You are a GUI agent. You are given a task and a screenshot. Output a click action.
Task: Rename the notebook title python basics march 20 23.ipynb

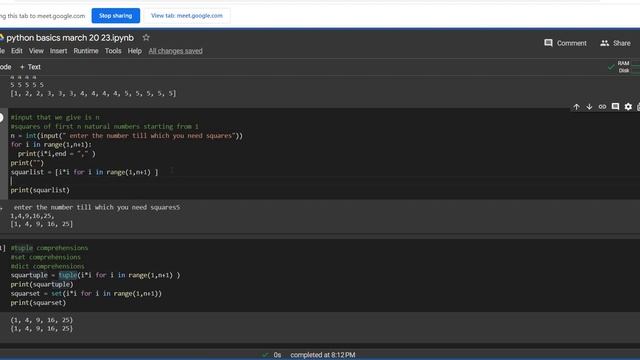pos(70,38)
